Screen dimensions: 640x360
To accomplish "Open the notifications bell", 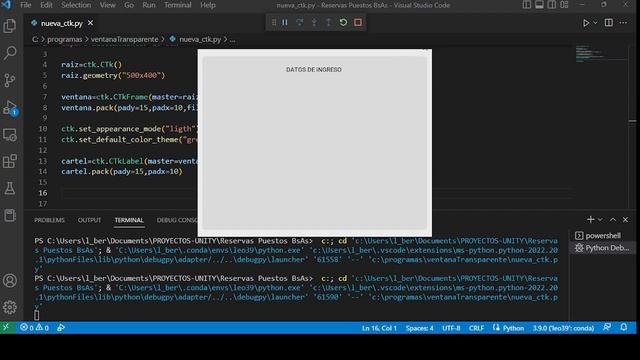I will tap(624, 327).
